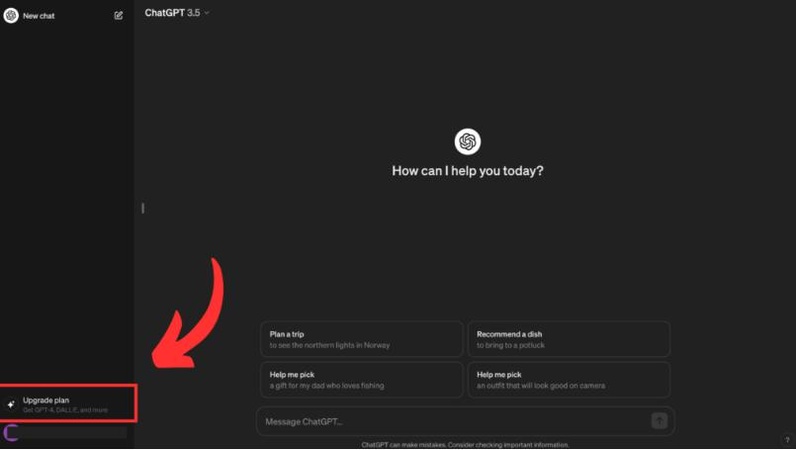This screenshot has height=450, width=796.
Task: Open the Upgrade plan option
Action: (x=68, y=404)
